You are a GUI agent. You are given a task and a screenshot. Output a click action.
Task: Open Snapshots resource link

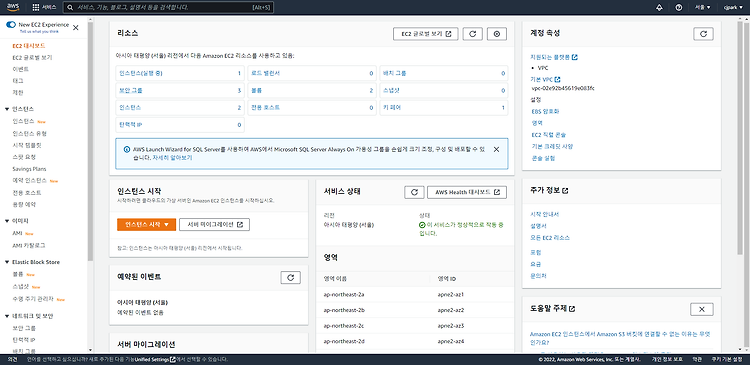click(390, 90)
